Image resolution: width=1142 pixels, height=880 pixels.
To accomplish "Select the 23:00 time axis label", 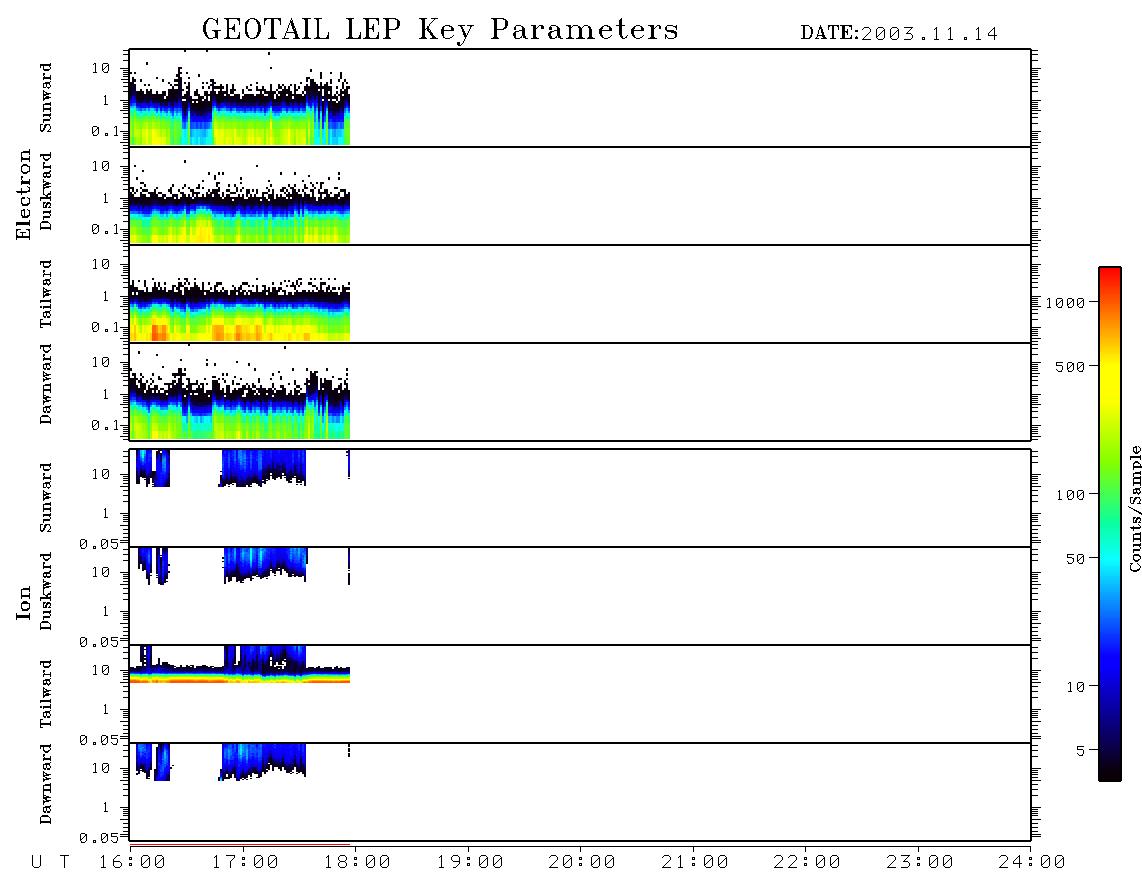I will pyautogui.click(x=920, y=862).
